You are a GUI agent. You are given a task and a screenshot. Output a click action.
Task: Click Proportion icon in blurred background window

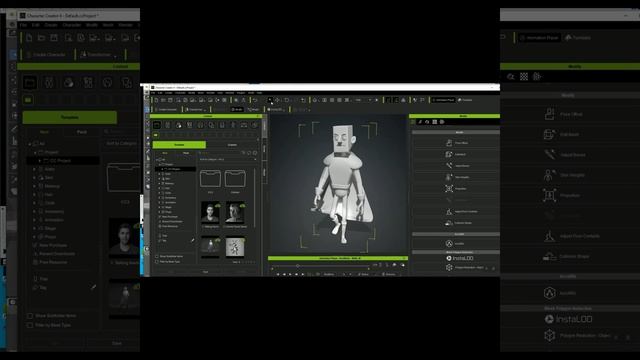tap(549, 195)
